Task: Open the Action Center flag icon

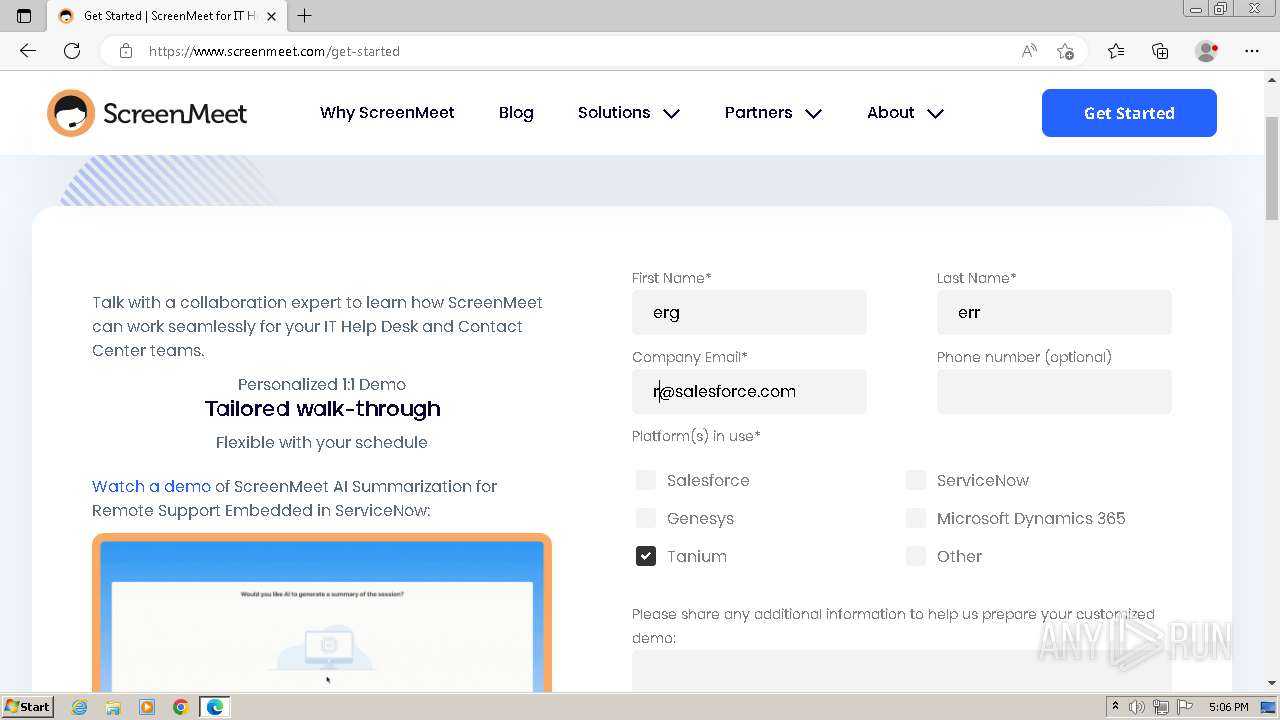Action: 1185,707
